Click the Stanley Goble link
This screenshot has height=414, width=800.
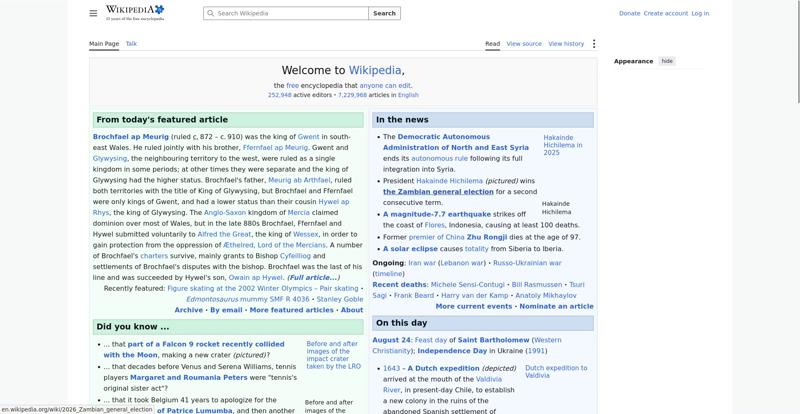[x=340, y=299]
